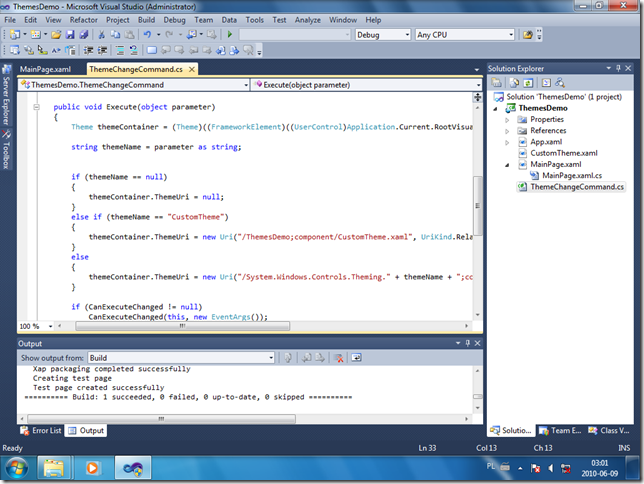Click the Refresh icon in Solution Explorer

pyautogui.click(x=528, y=83)
